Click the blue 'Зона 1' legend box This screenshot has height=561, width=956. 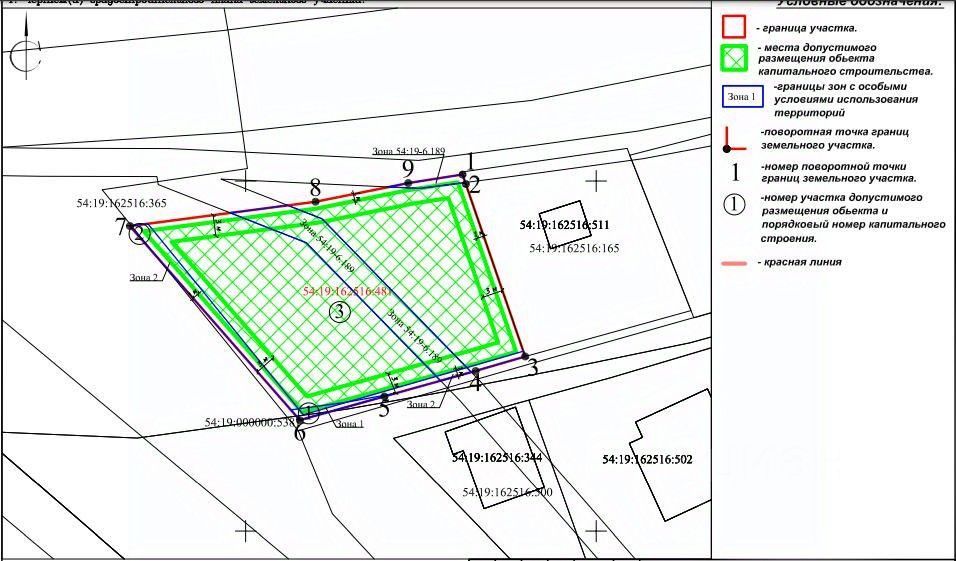(x=743, y=97)
